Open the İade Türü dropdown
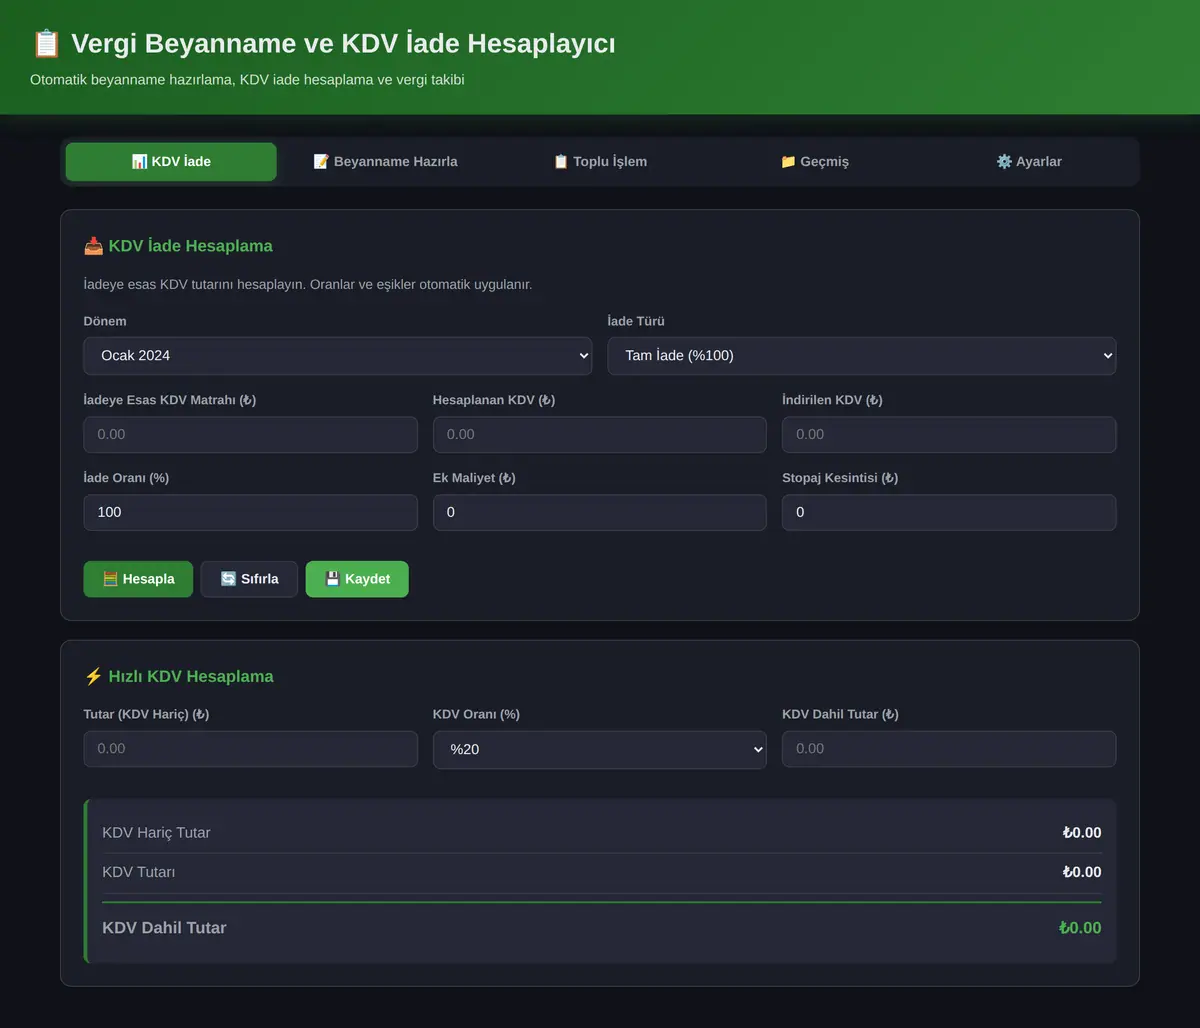1200x1028 pixels. point(862,356)
